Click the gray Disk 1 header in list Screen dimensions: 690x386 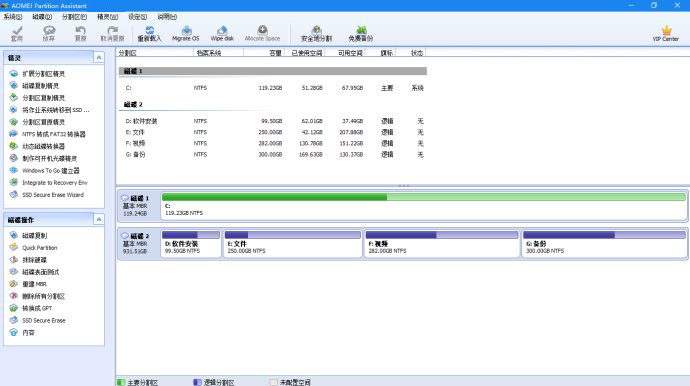272,71
